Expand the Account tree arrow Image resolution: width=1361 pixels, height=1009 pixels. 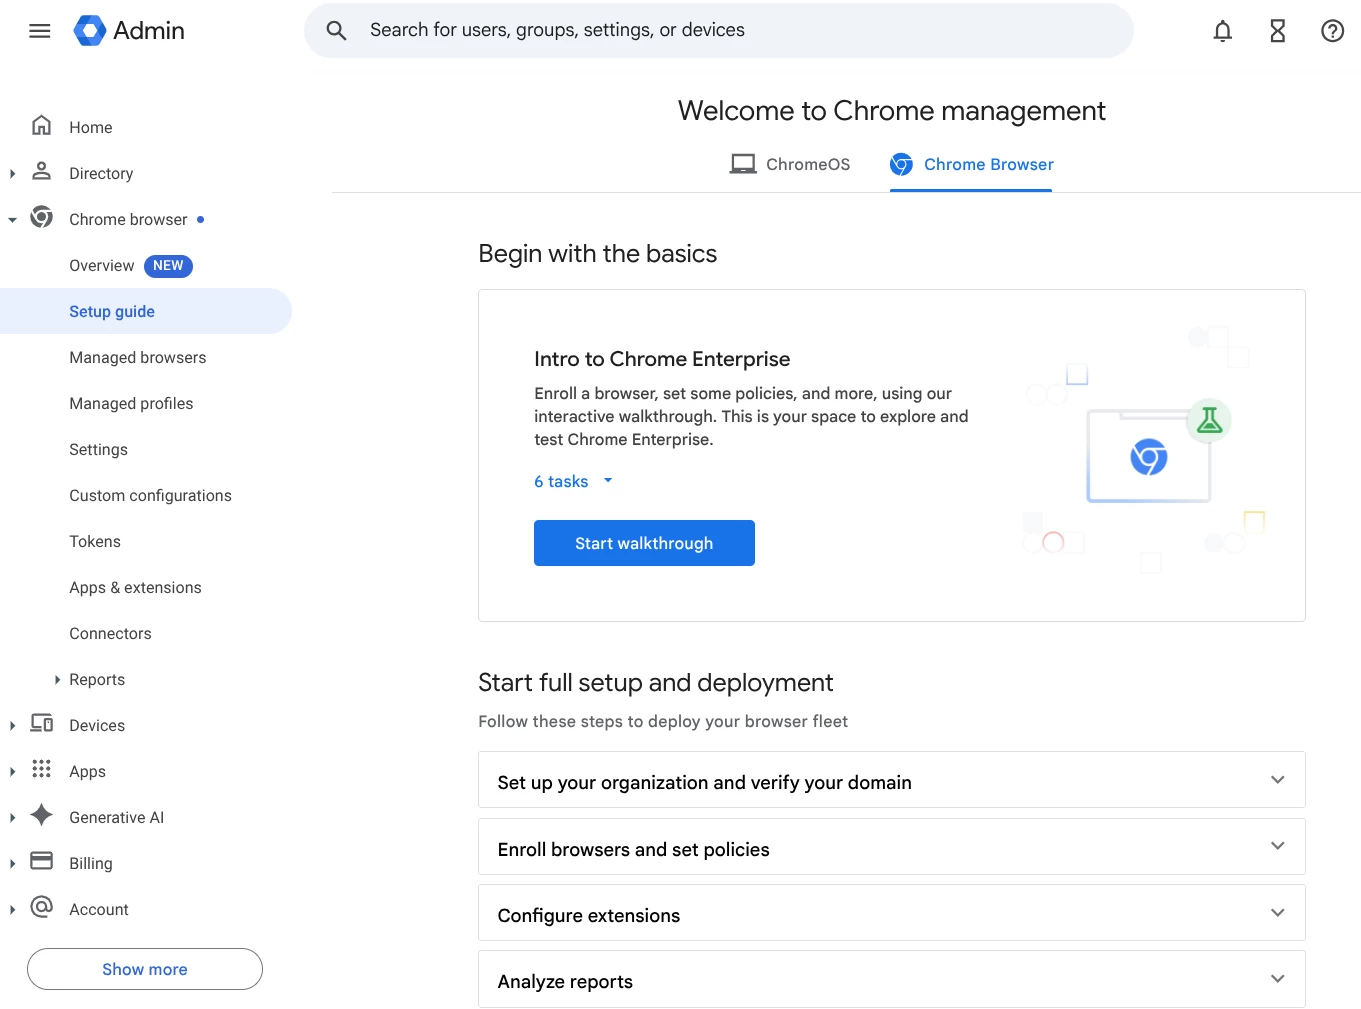12,910
